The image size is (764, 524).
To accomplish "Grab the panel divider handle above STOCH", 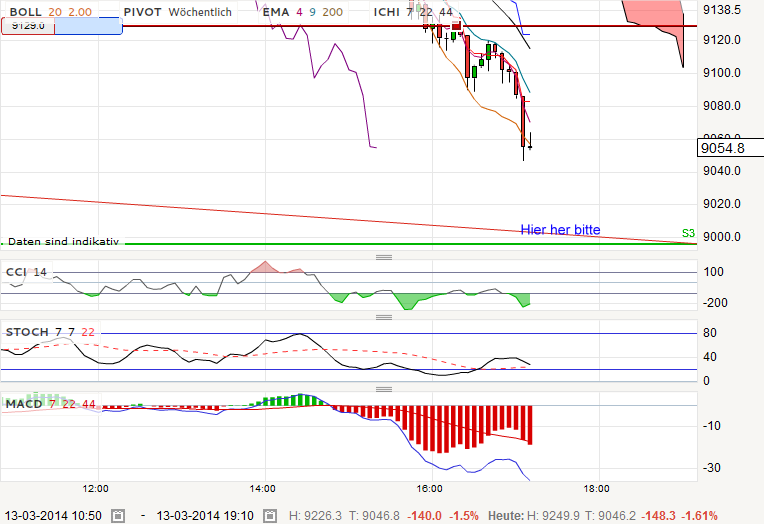I will 384,317.
